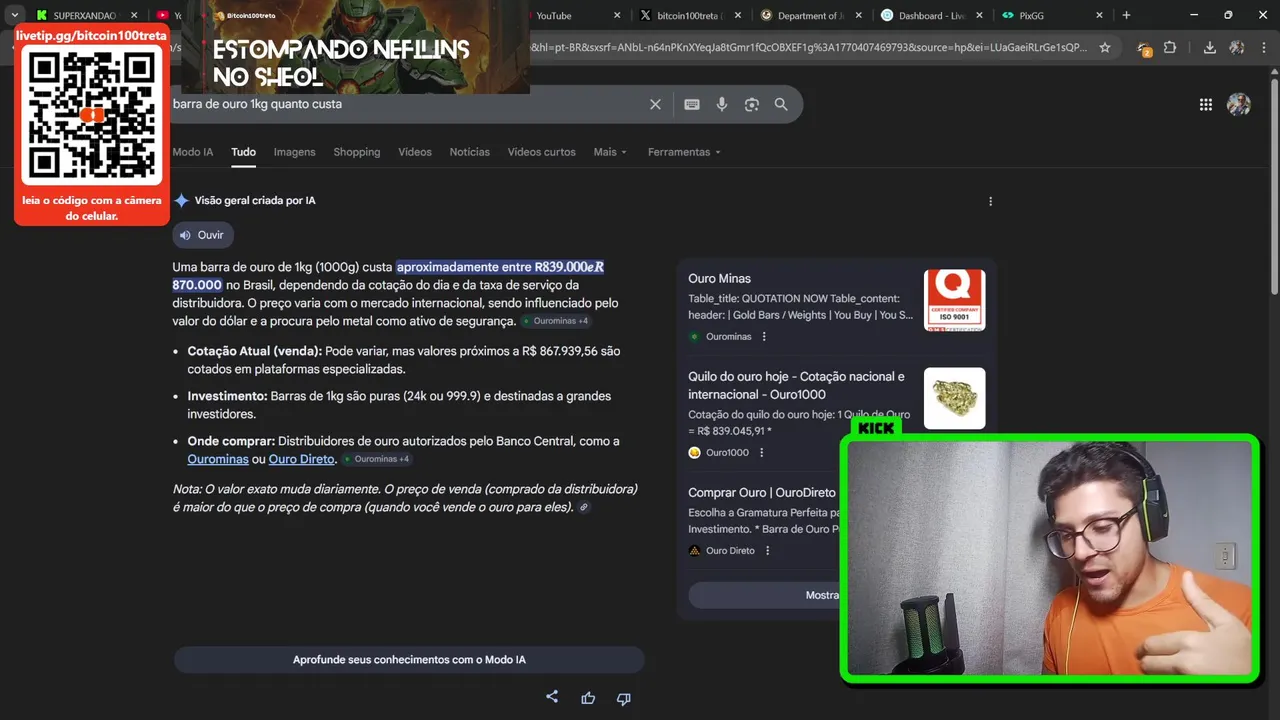This screenshot has width=1280, height=720.
Task: Switch to the Modo IA tab
Action: click(x=193, y=152)
